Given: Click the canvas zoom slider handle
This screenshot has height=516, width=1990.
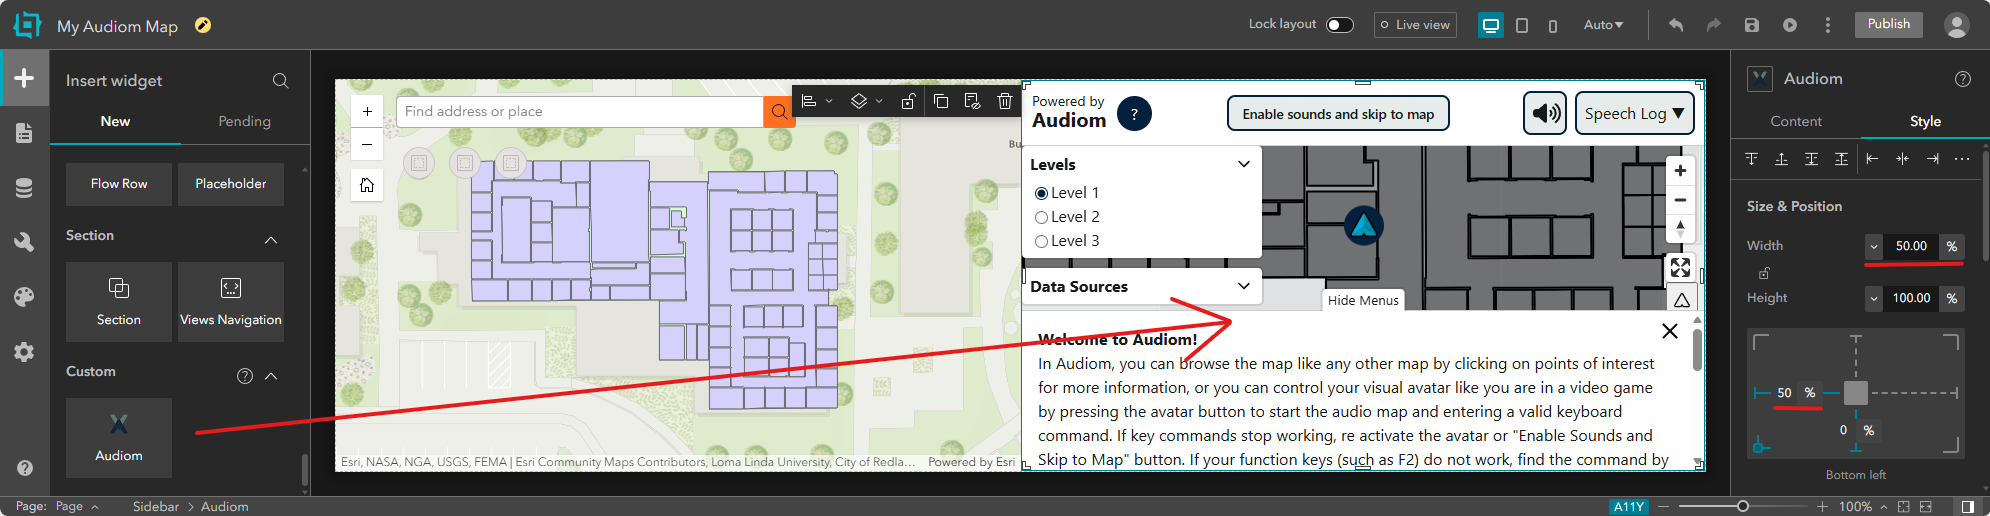Looking at the screenshot, I should click(x=1742, y=507).
